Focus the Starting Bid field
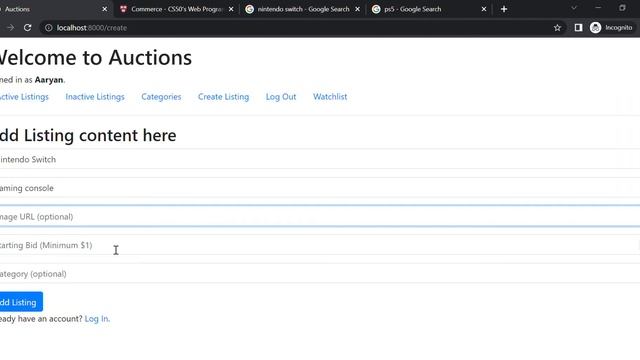The height and width of the screenshot is (360, 640). (320, 245)
